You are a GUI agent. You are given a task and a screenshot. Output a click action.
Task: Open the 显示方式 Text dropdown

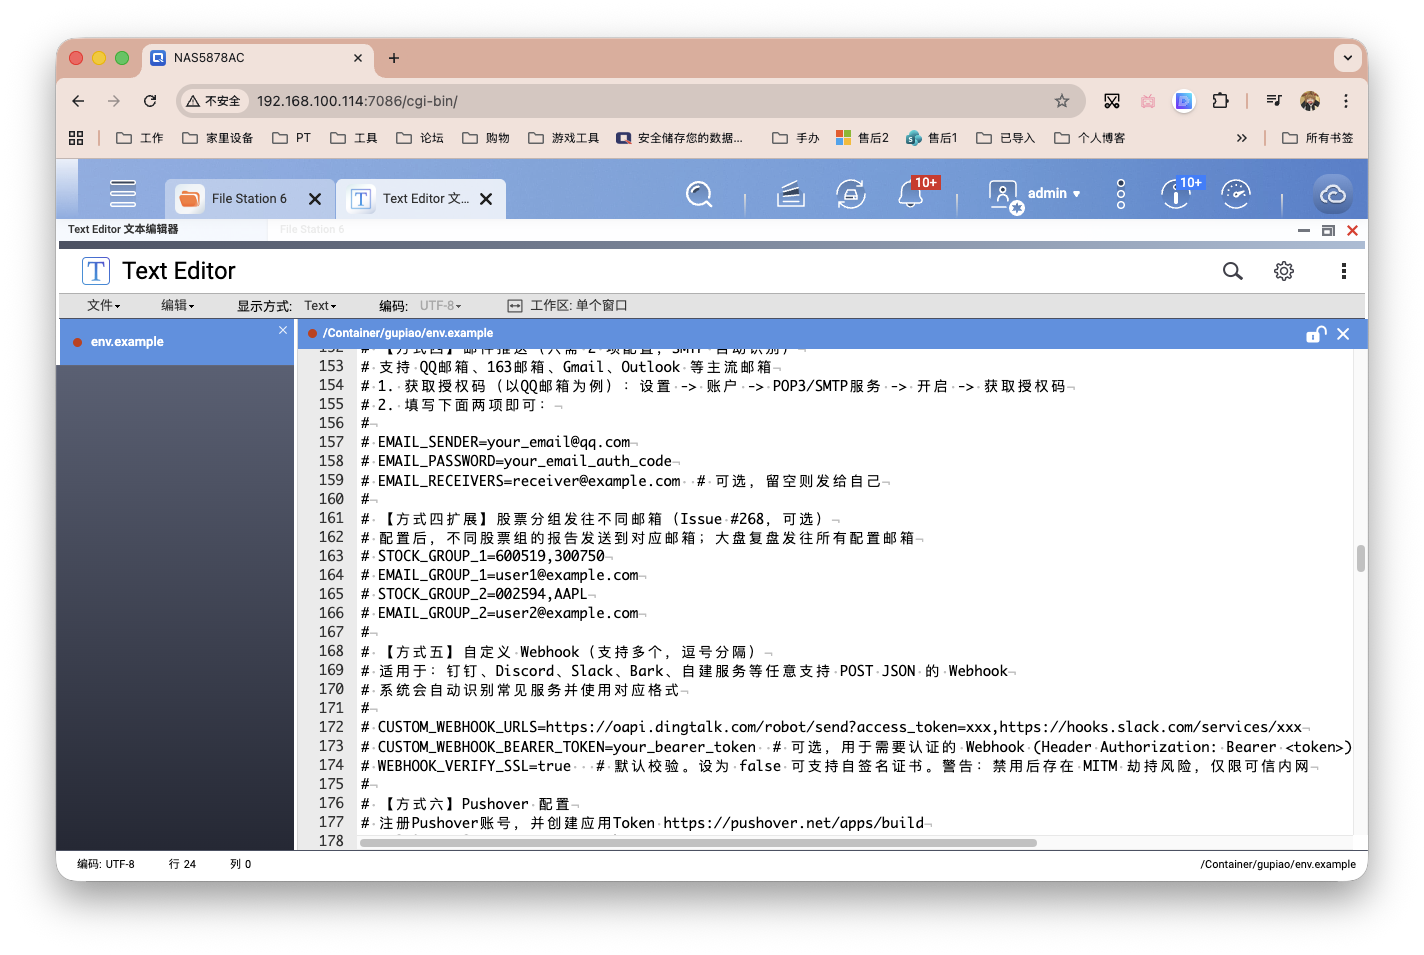320,305
